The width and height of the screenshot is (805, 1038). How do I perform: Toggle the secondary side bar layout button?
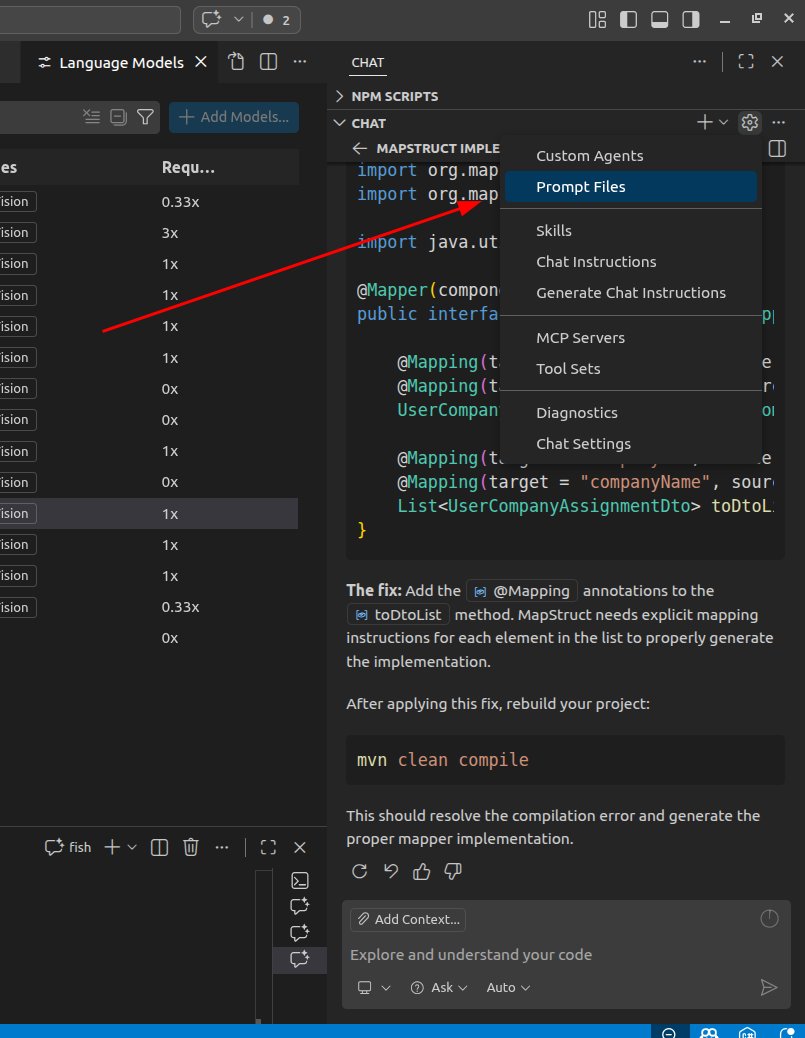pos(691,19)
